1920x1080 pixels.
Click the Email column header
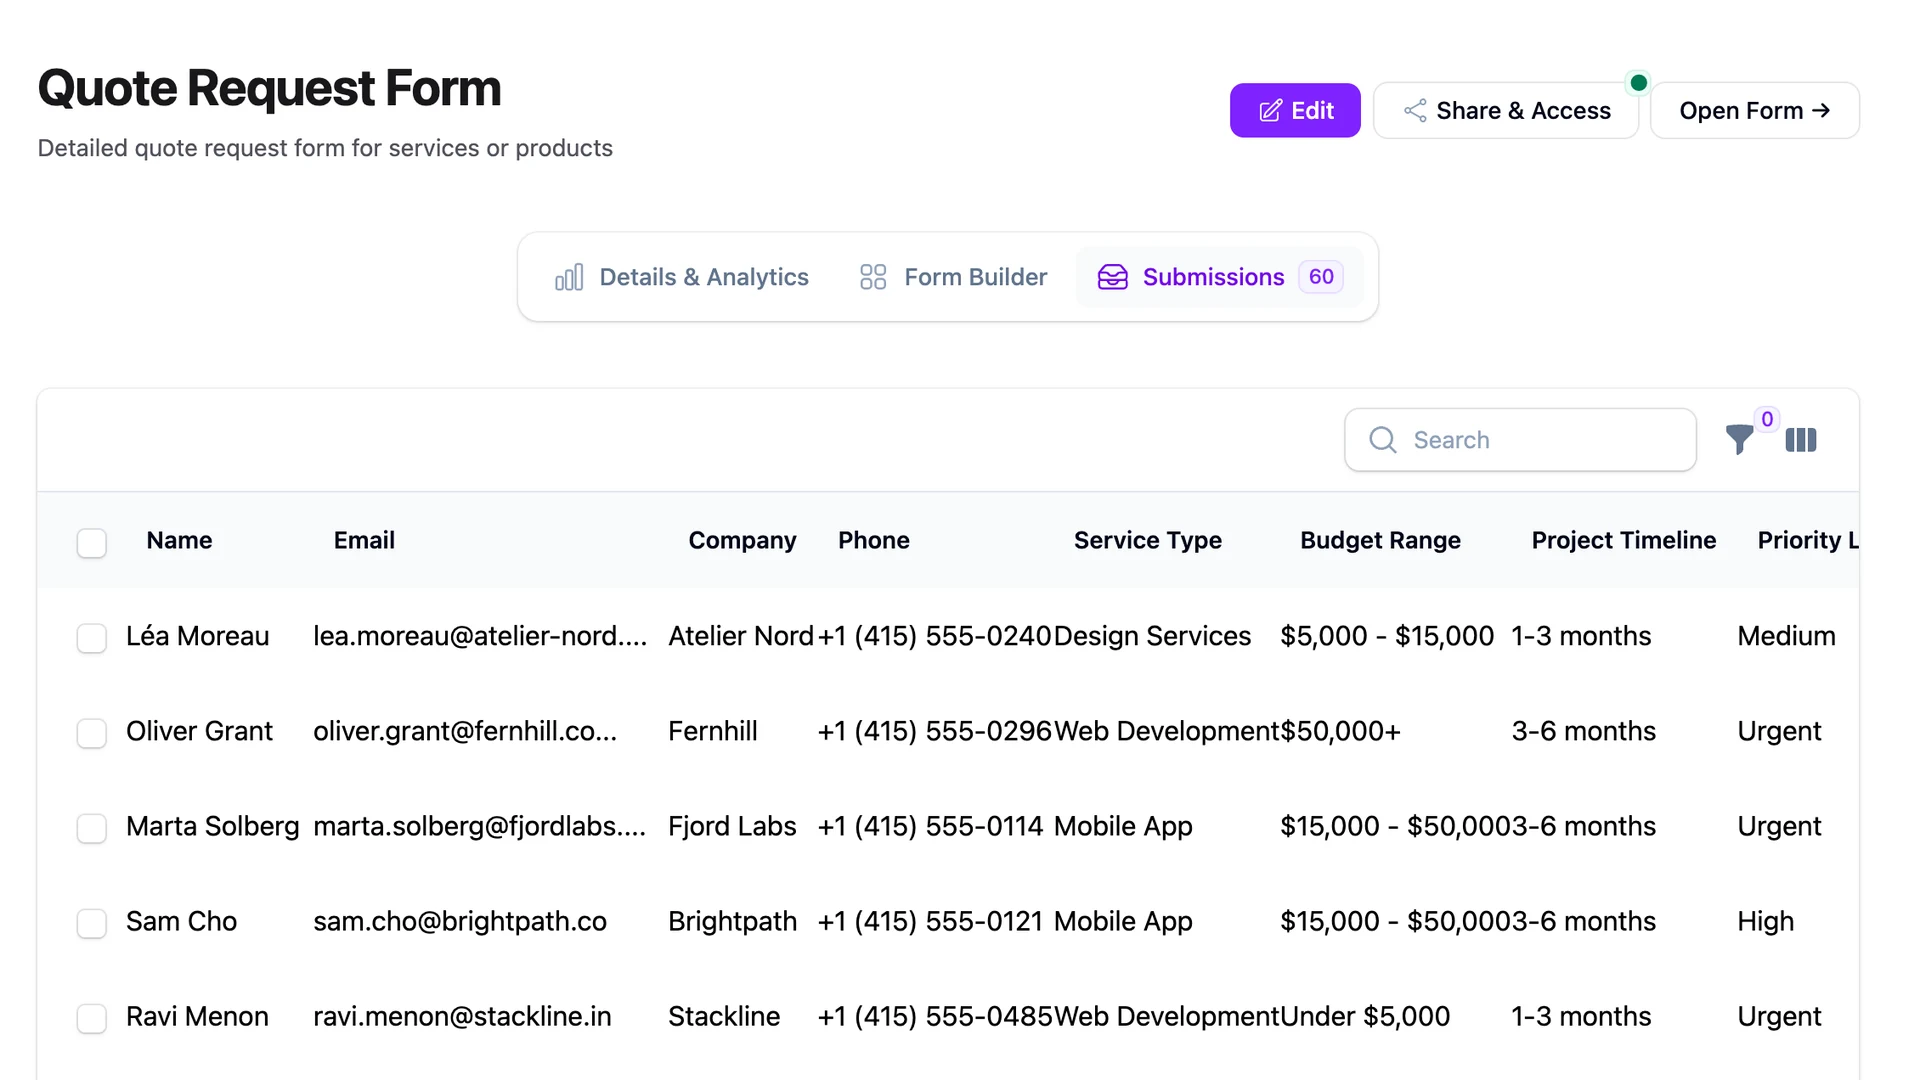pyautogui.click(x=364, y=540)
